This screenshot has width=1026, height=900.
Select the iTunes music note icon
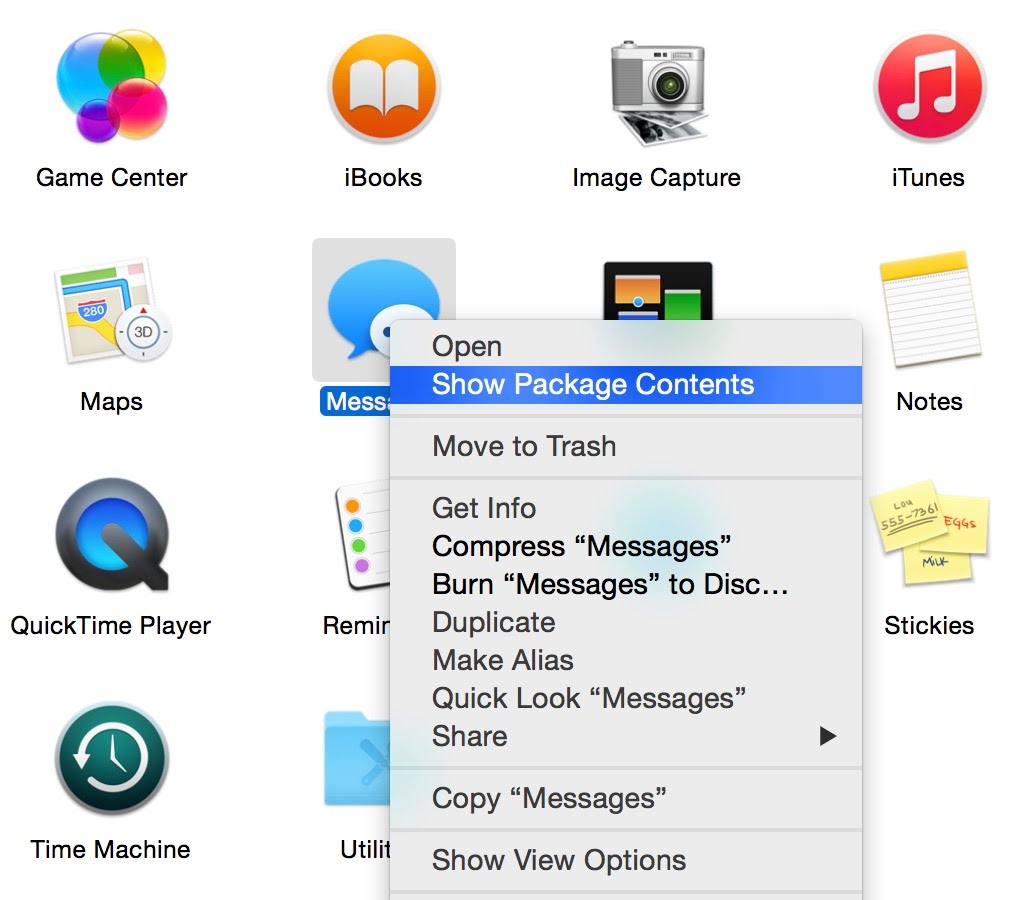click(928, 88)
